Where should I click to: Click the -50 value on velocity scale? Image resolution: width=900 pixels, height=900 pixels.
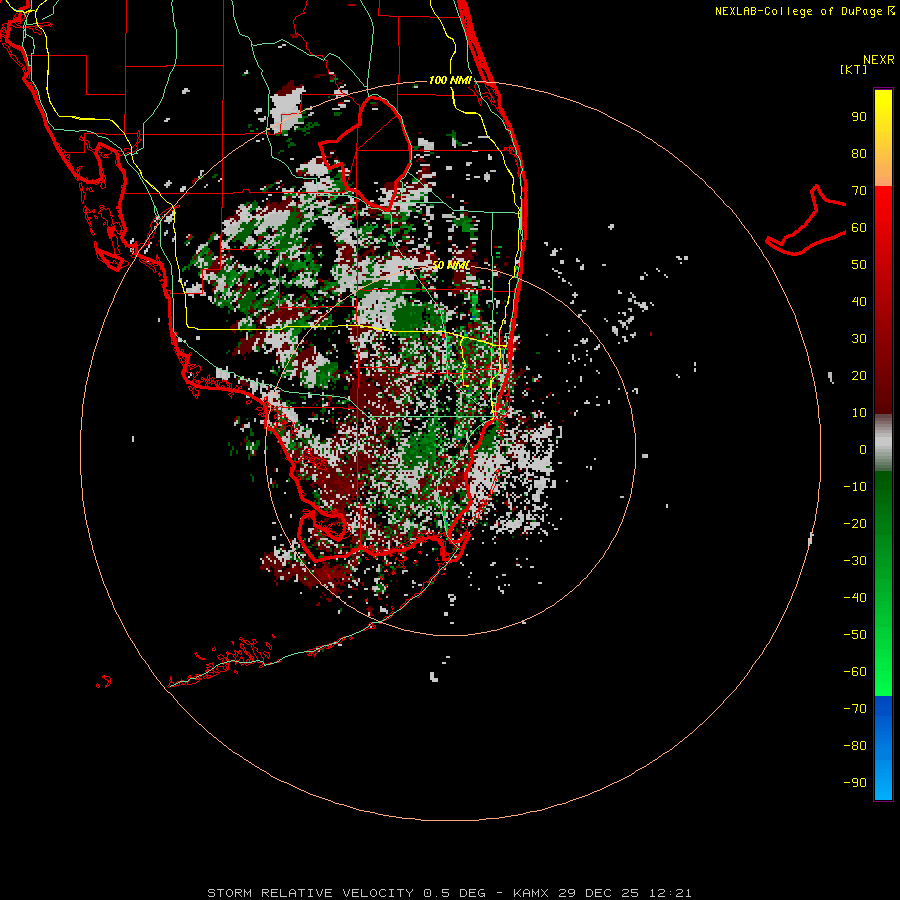[855, 635]
